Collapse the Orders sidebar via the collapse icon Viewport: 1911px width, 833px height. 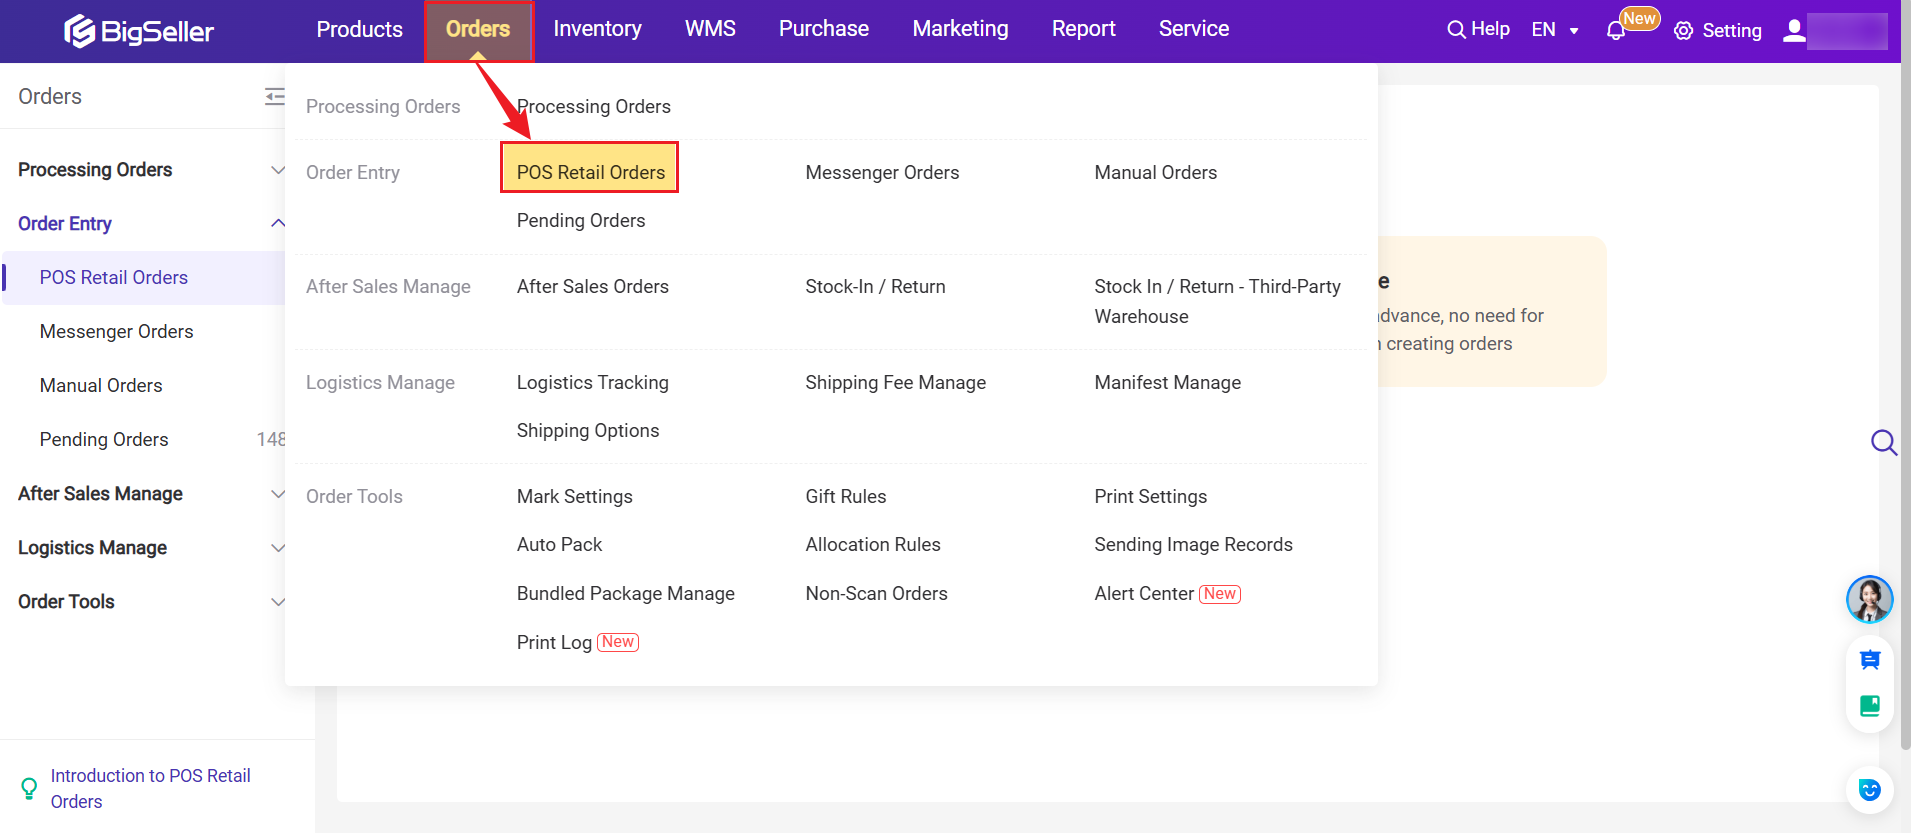coord(274,96)
